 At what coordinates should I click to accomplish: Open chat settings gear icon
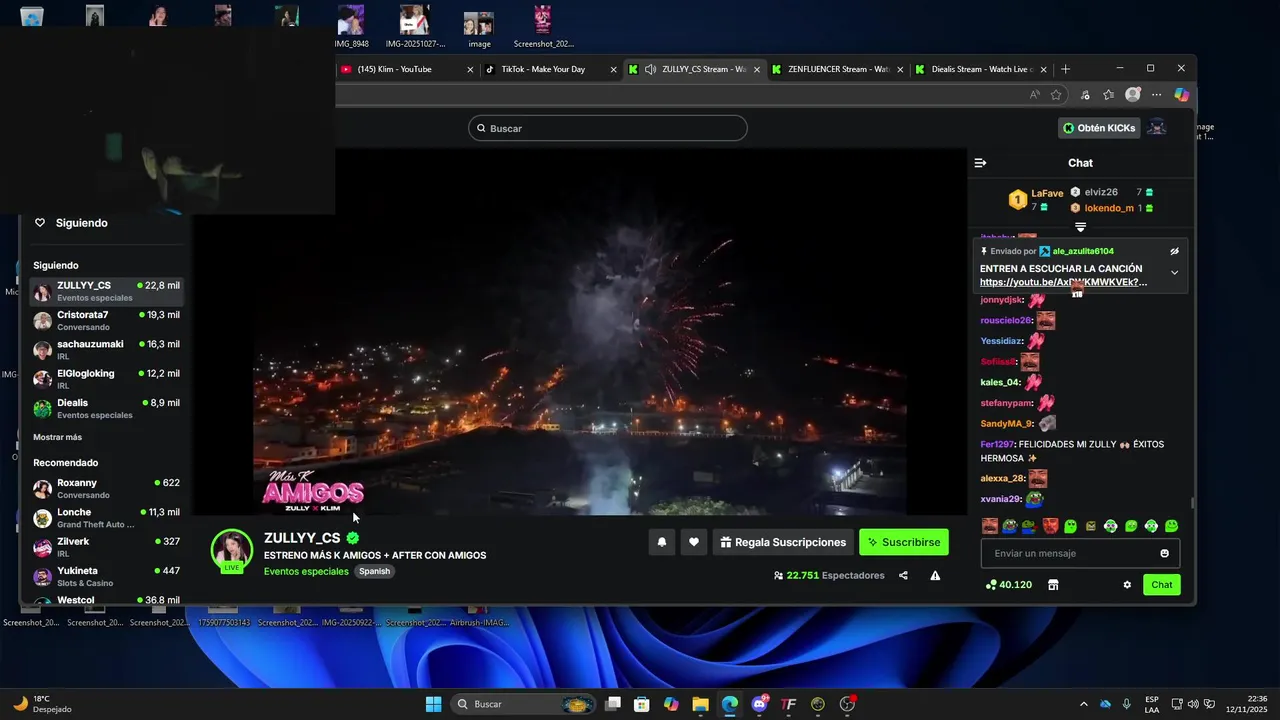(1127, 585)
